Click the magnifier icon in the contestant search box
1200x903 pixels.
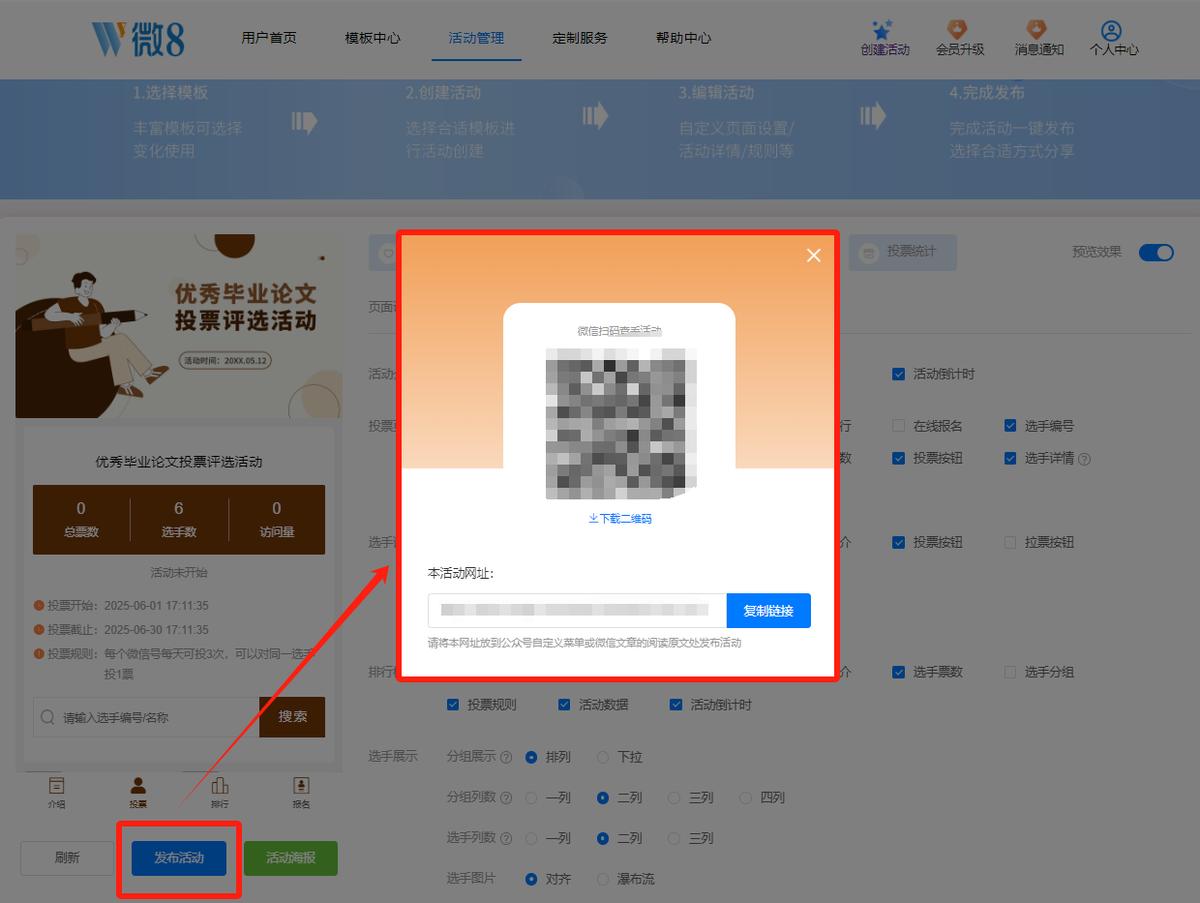[48, 717]
